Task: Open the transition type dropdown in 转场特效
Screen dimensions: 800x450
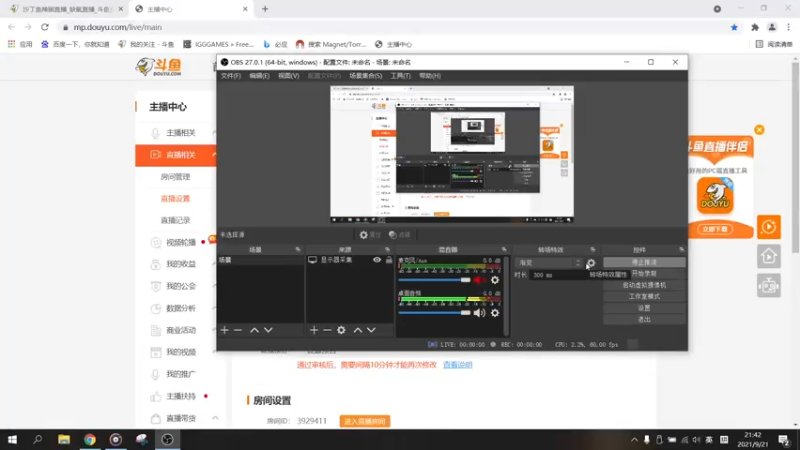Action: coord(549,263)
